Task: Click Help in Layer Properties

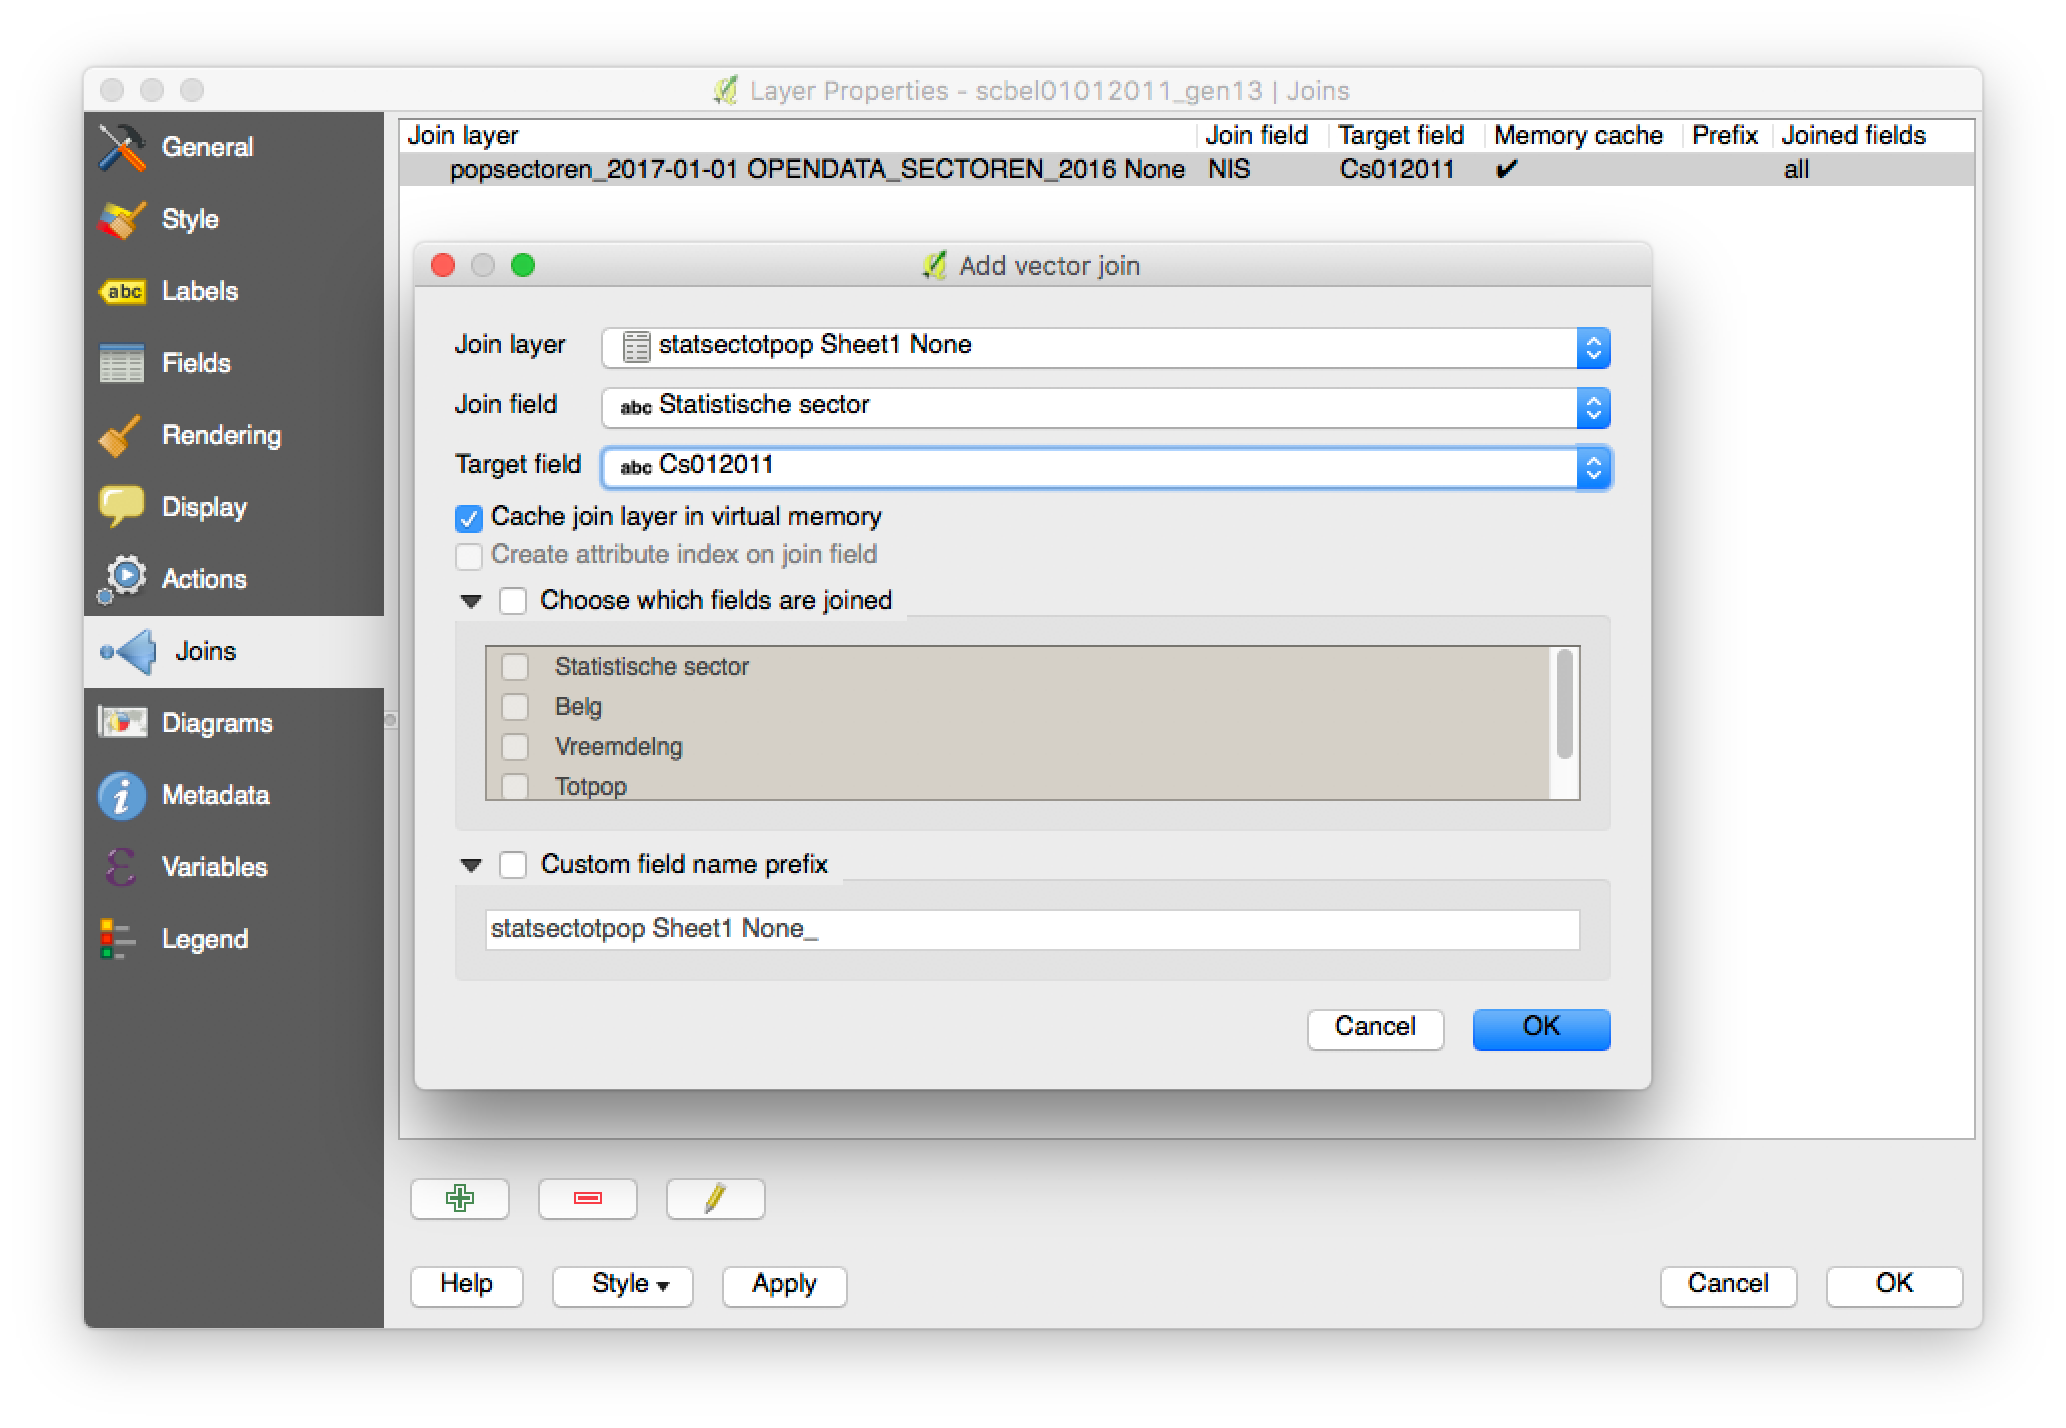Action: pos(466,1285)
